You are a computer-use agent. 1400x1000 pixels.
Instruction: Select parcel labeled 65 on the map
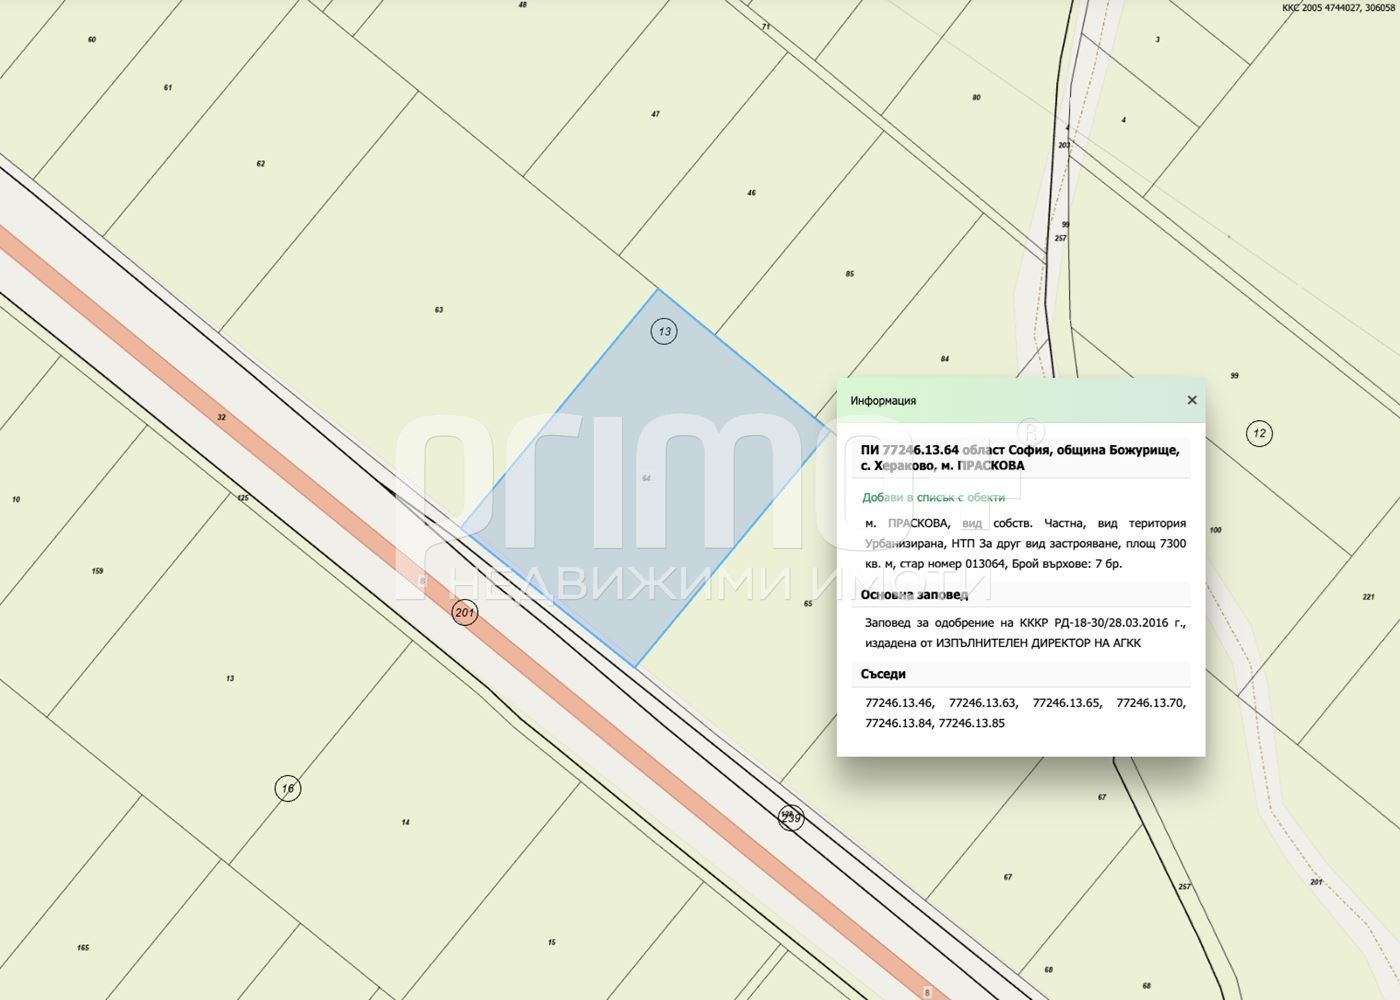pos(808,603)
